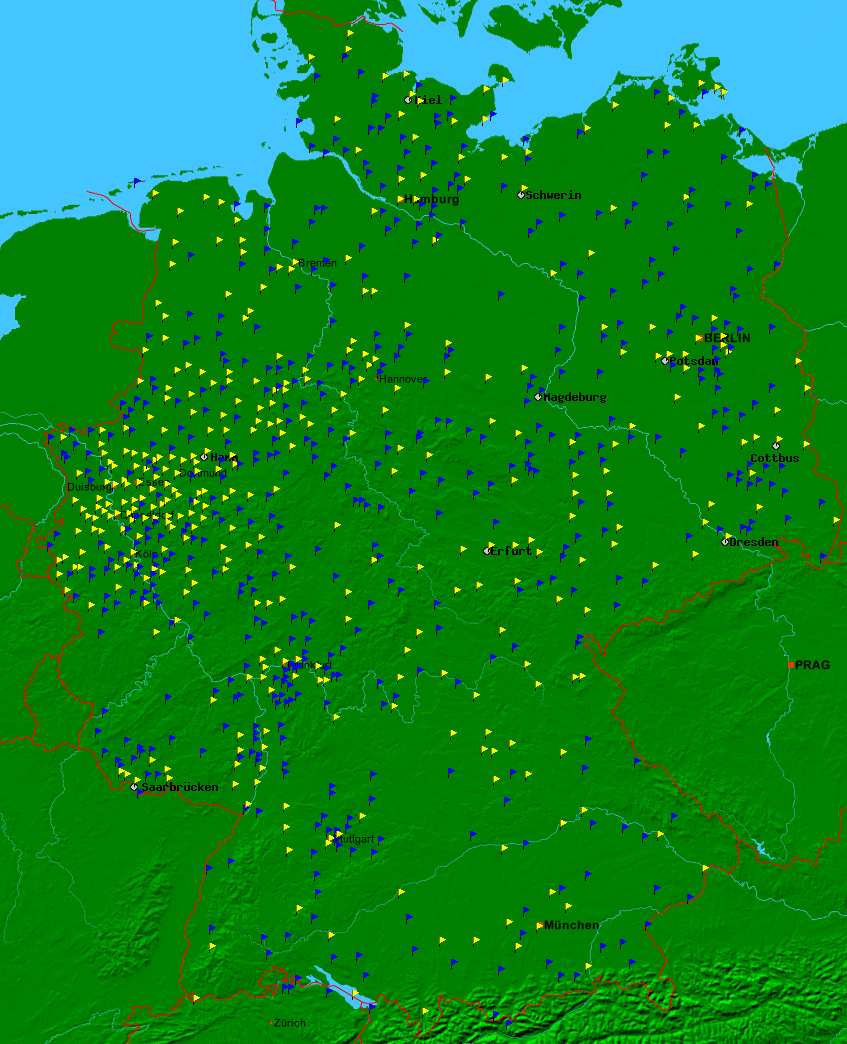Click the Saarbrücken city marker
The height and width of the screenshot is (1044, 847).
click(134, 787)
